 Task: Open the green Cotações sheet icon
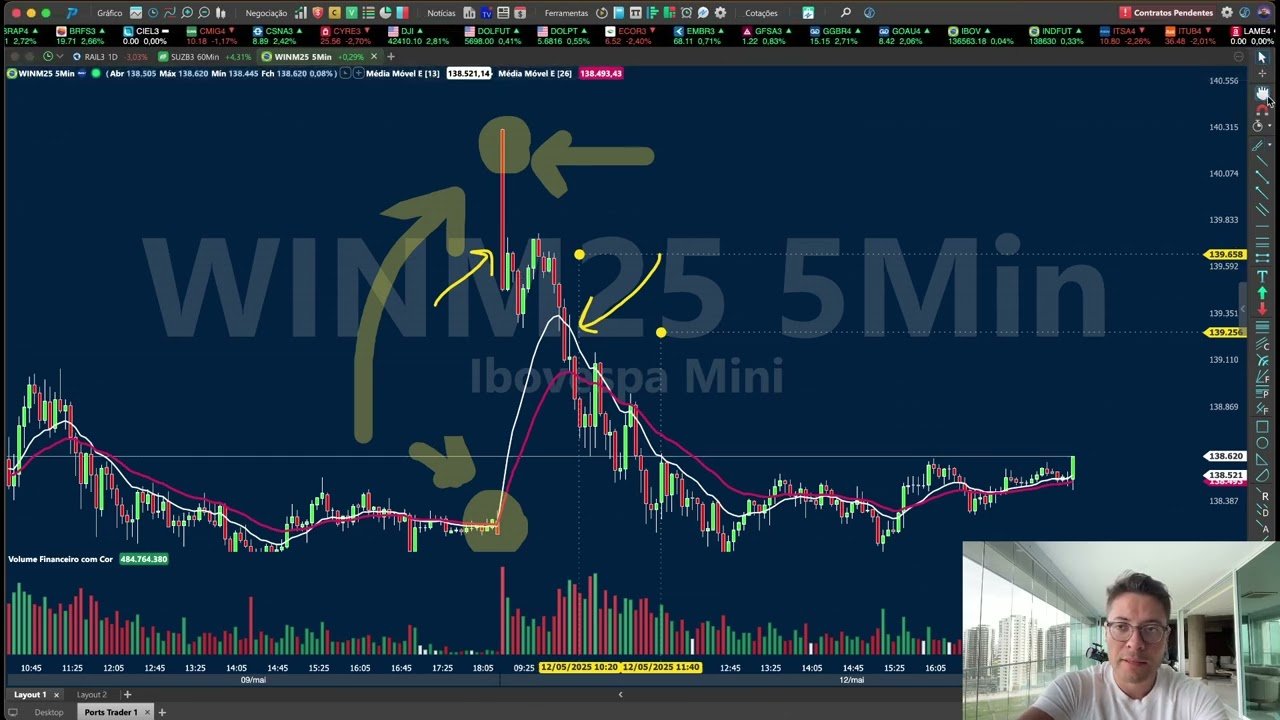click(808, 13)
